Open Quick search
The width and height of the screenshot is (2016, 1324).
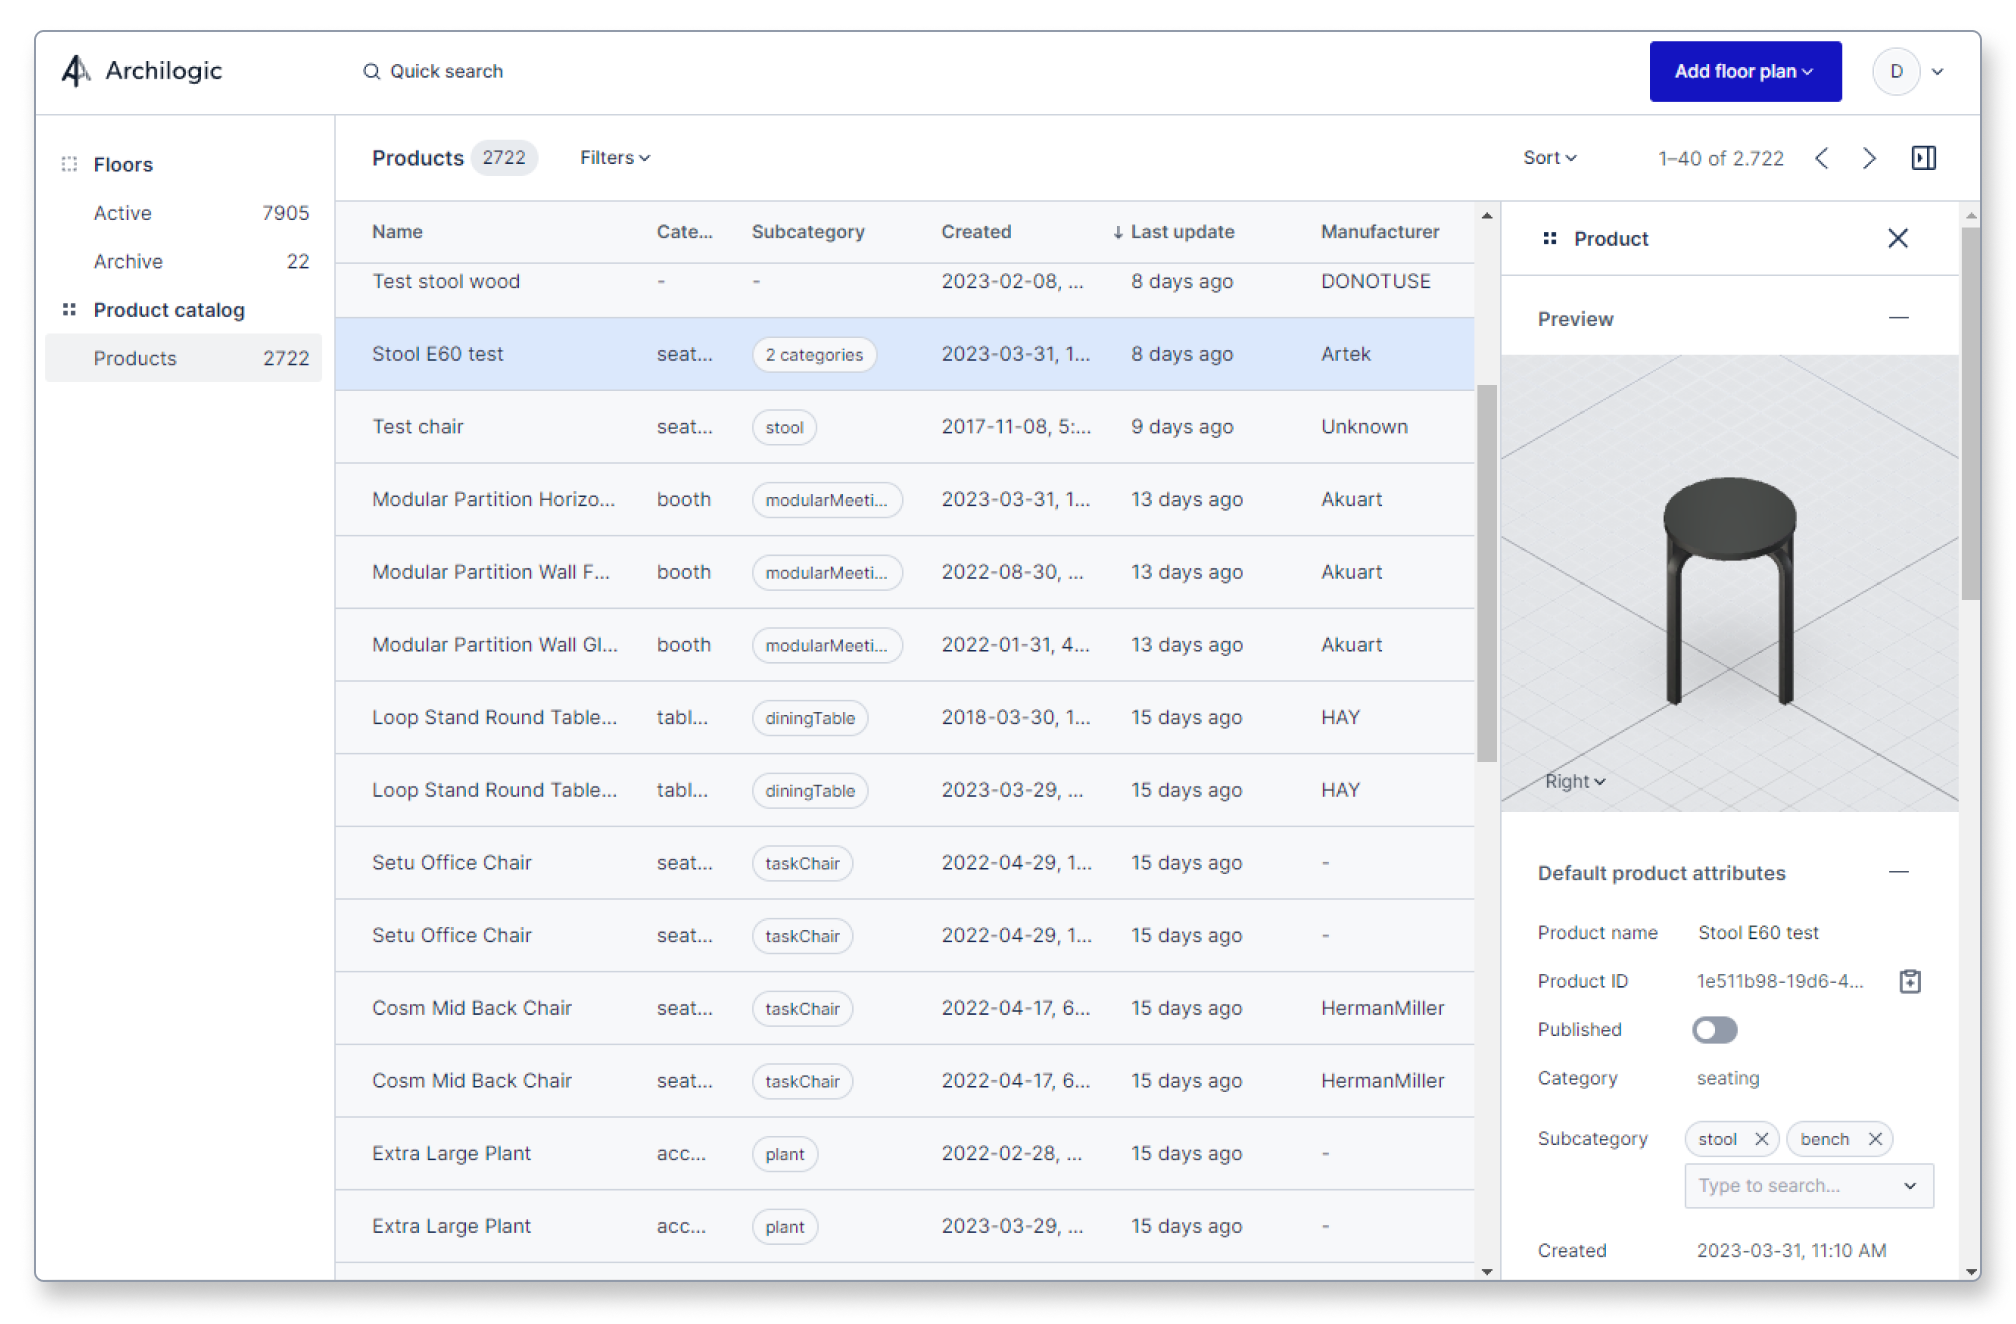434,71
